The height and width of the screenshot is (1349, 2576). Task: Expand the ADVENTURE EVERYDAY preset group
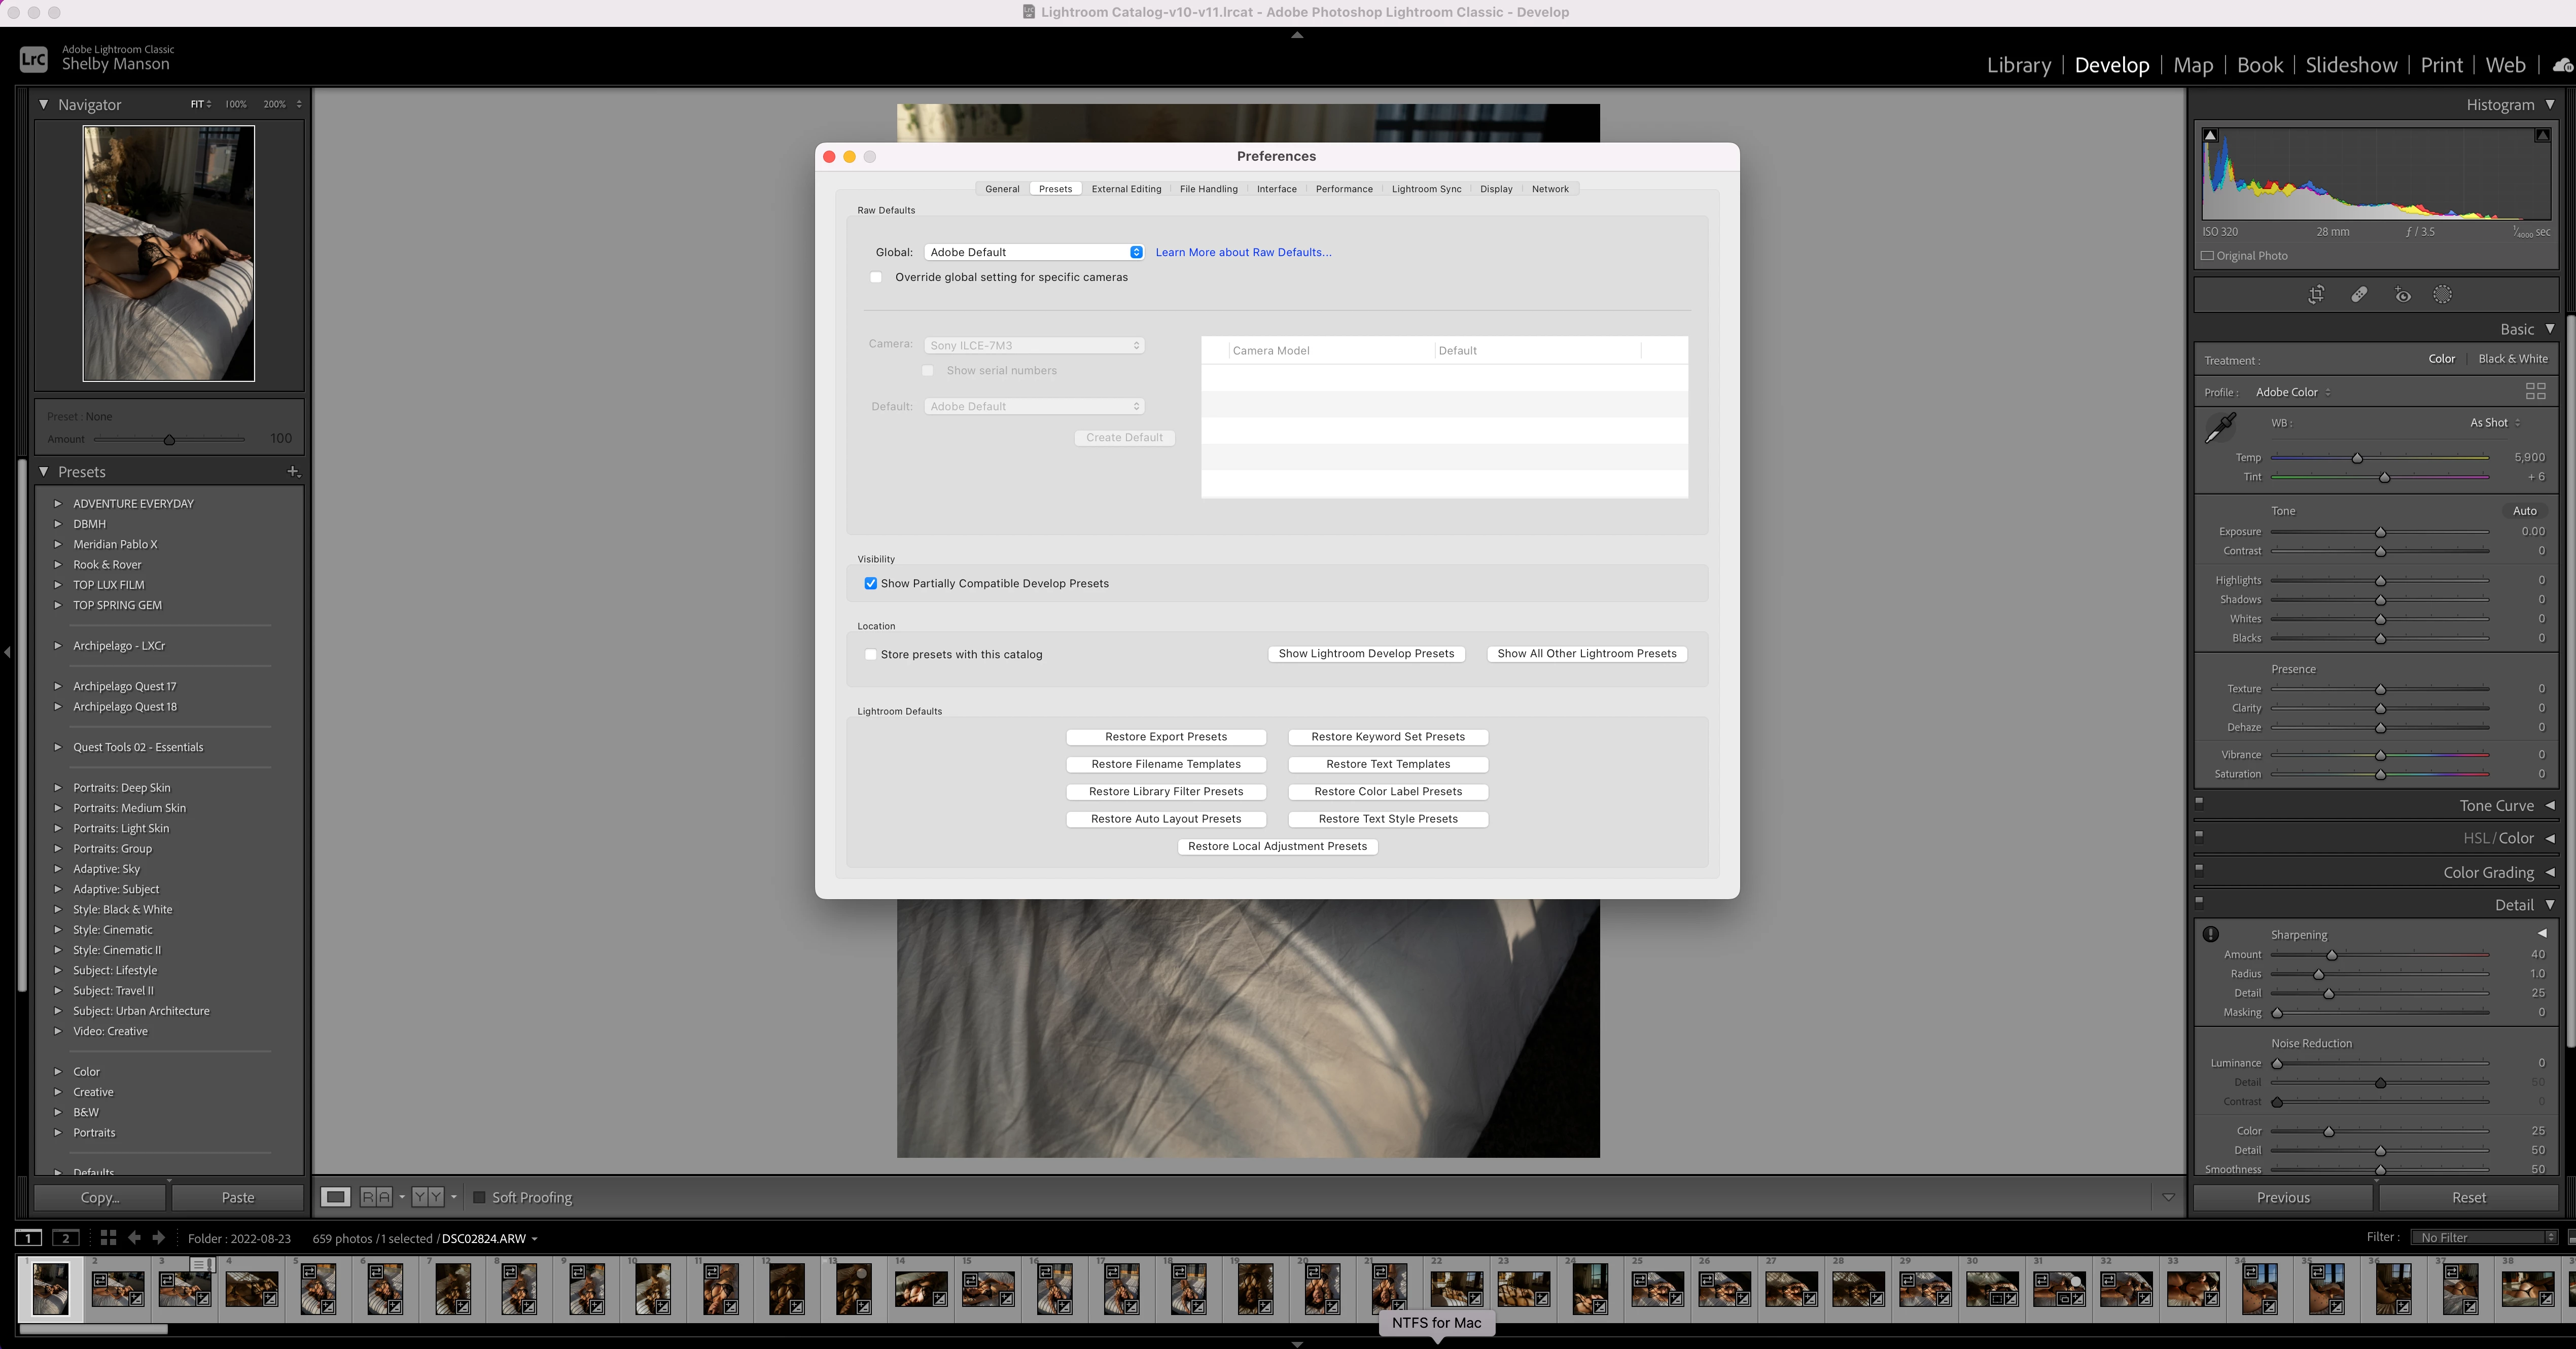click(58, 504)
